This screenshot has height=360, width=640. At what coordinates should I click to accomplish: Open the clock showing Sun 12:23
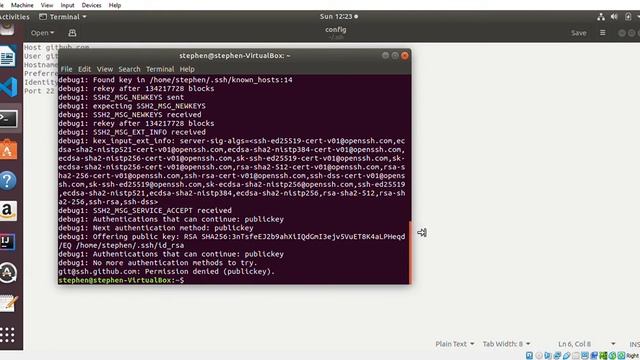coord(338,17)
